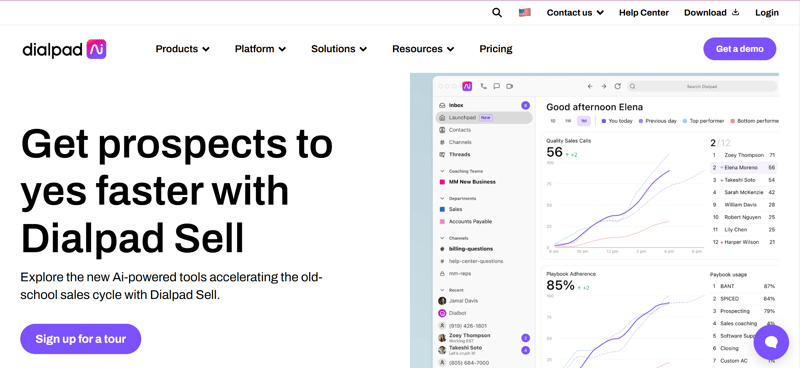Click the purple unread badge on Inbox
800x368 pixels.
(x=526, y=106)
